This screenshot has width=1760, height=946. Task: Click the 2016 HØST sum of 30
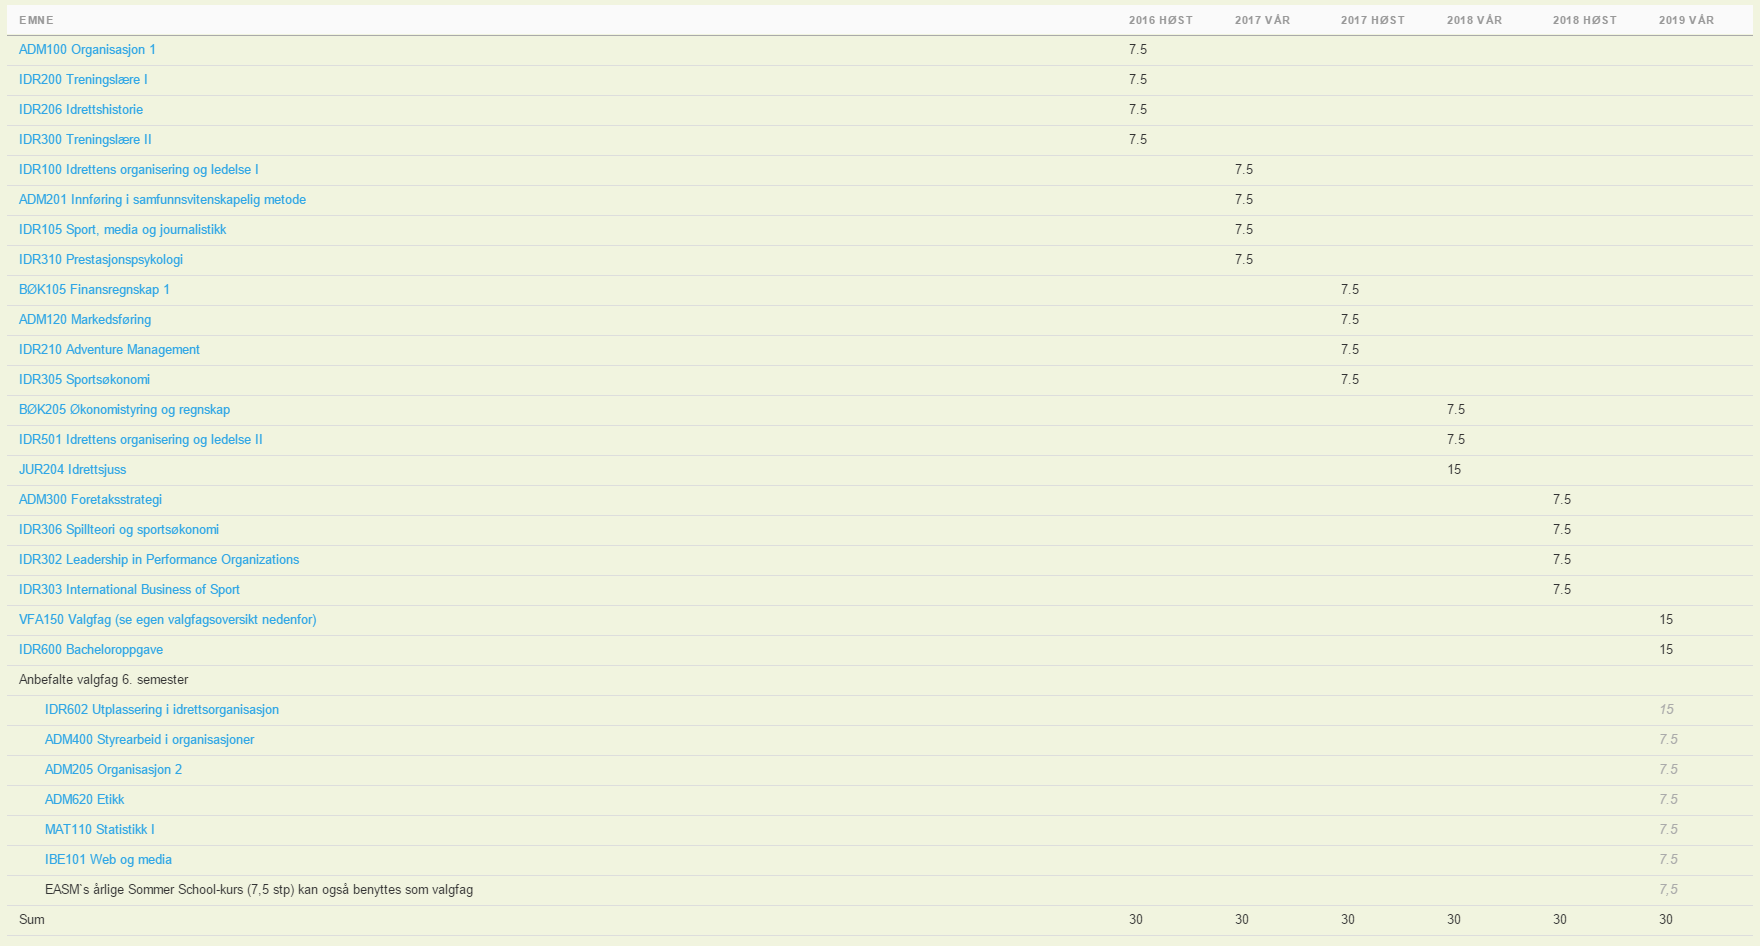tap(1136, 920)
